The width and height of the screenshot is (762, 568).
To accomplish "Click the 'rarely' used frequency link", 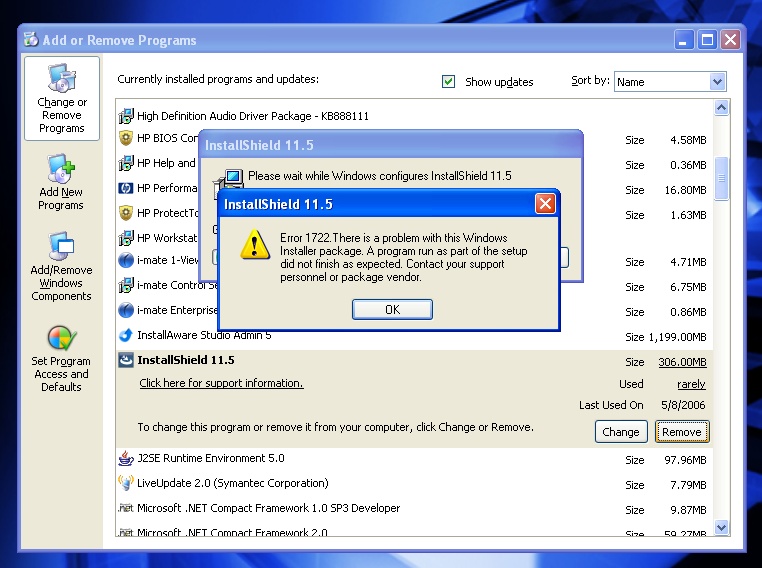I will point(691,384).
